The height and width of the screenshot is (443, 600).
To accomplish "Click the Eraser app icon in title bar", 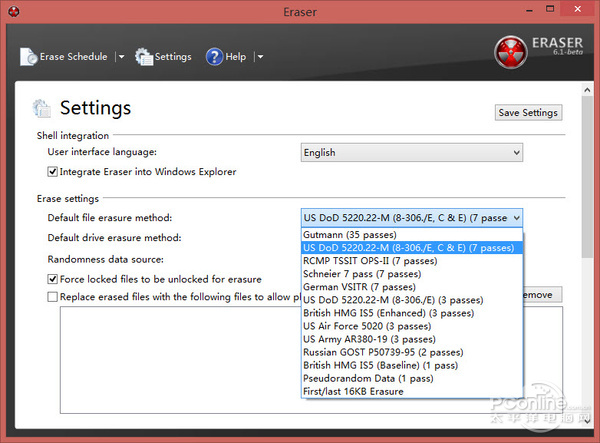I will pyautogui.click(x=13, y=11).
